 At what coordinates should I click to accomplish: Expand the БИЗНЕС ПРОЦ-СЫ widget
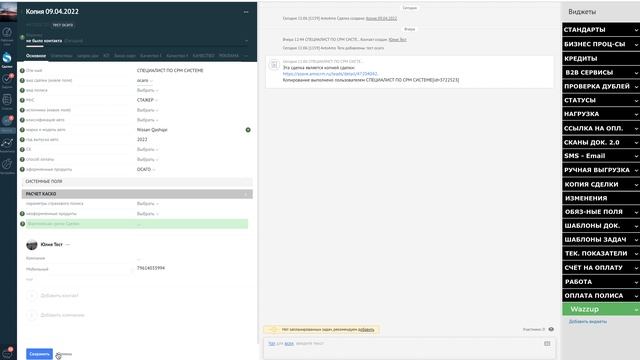pyautogui.click(x=601, y=44)
